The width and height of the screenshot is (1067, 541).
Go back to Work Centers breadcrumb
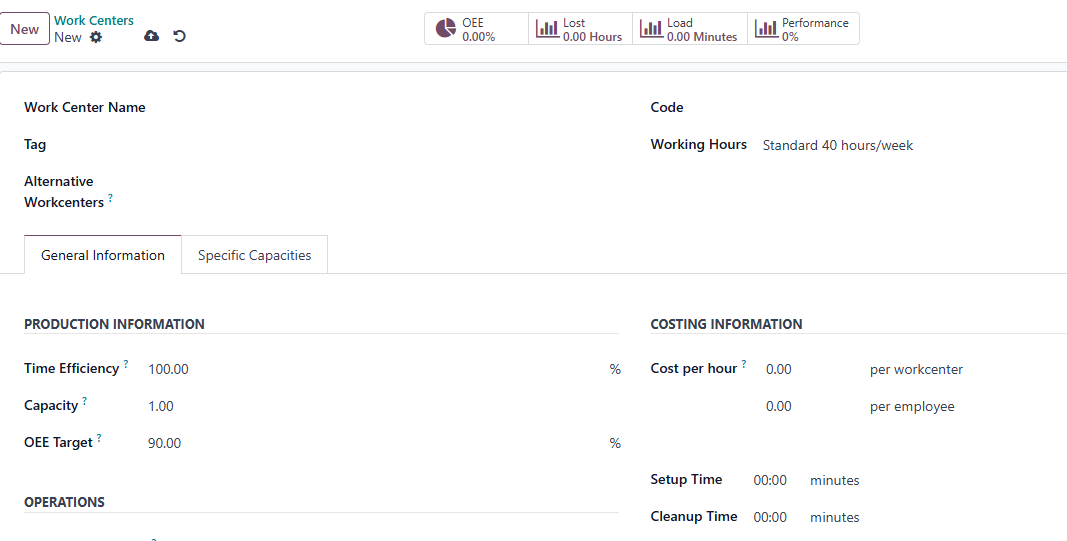pyautogui.click(x=94, y=20)
